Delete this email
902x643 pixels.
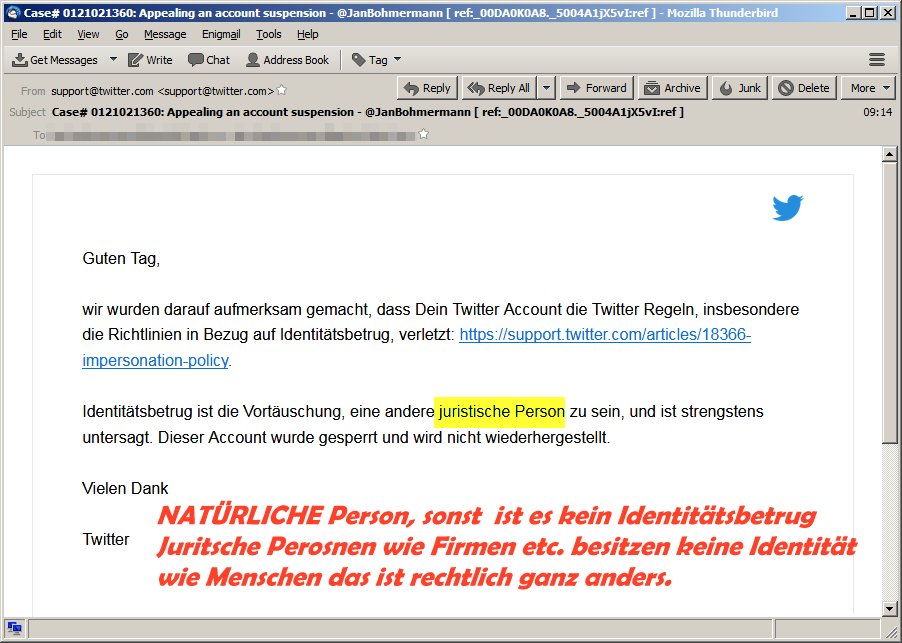click(804, 88)
